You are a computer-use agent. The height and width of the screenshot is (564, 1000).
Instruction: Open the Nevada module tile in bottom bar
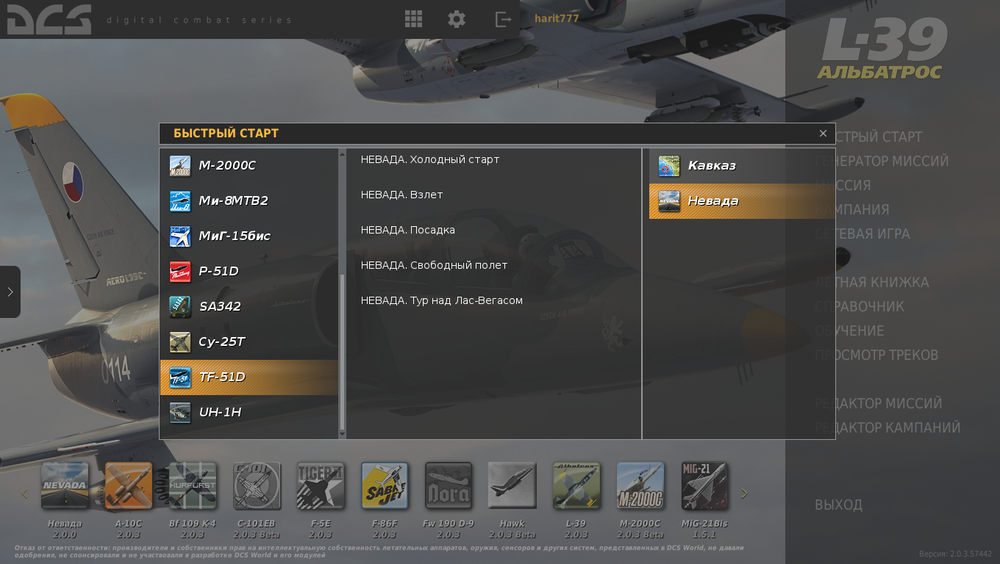64,486
